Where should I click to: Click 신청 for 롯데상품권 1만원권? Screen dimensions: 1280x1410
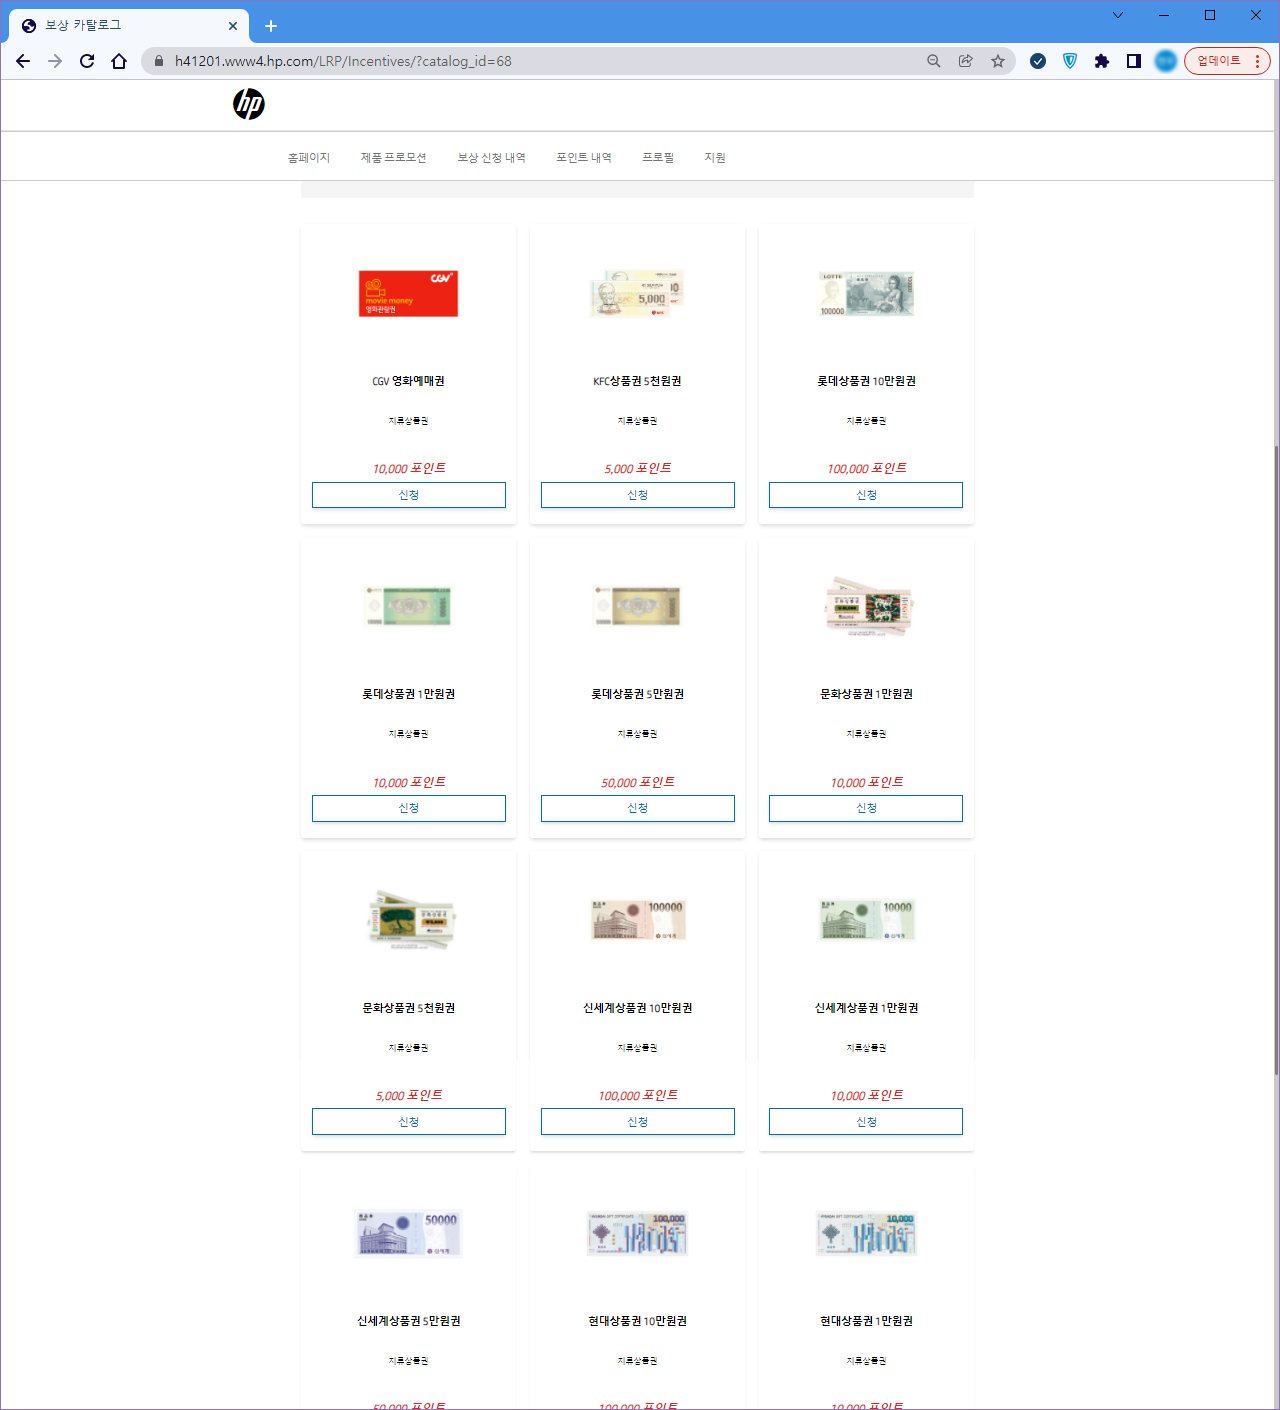click(x=409, y=808)
